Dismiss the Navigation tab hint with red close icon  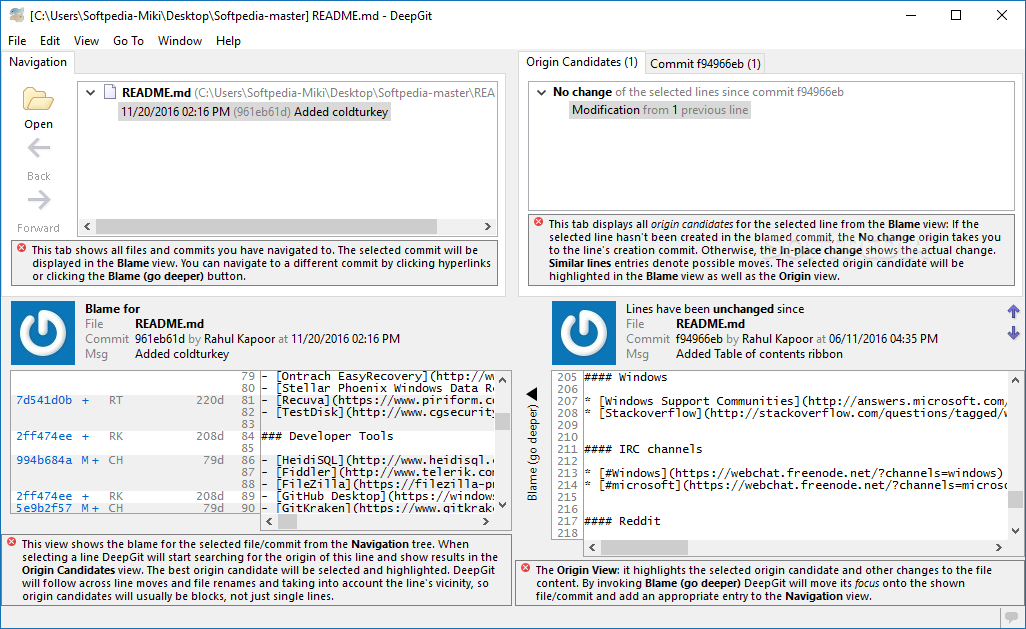(22, 248)
